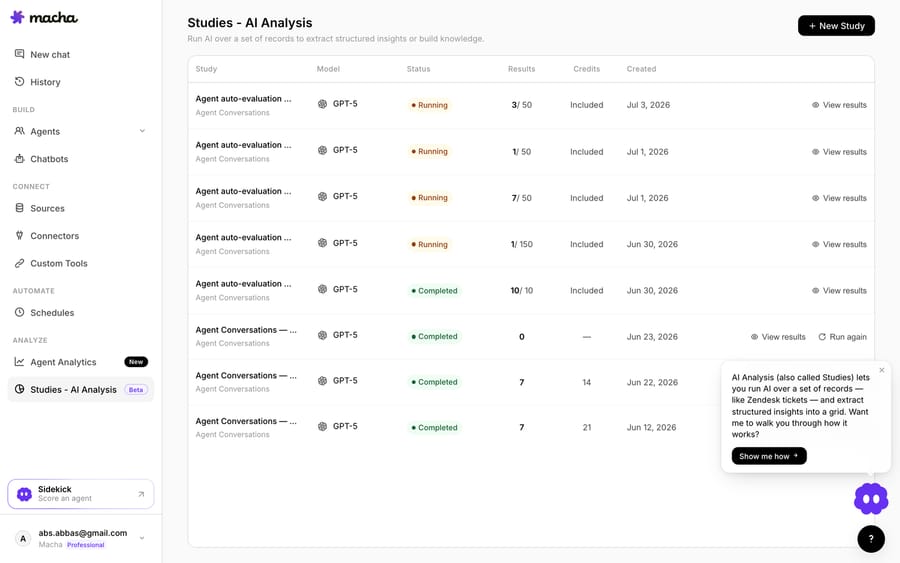Image resolution: width=900 pixels, height=563 pixels.
Task: Click the Custom Tools link icon
Action: 20,263
